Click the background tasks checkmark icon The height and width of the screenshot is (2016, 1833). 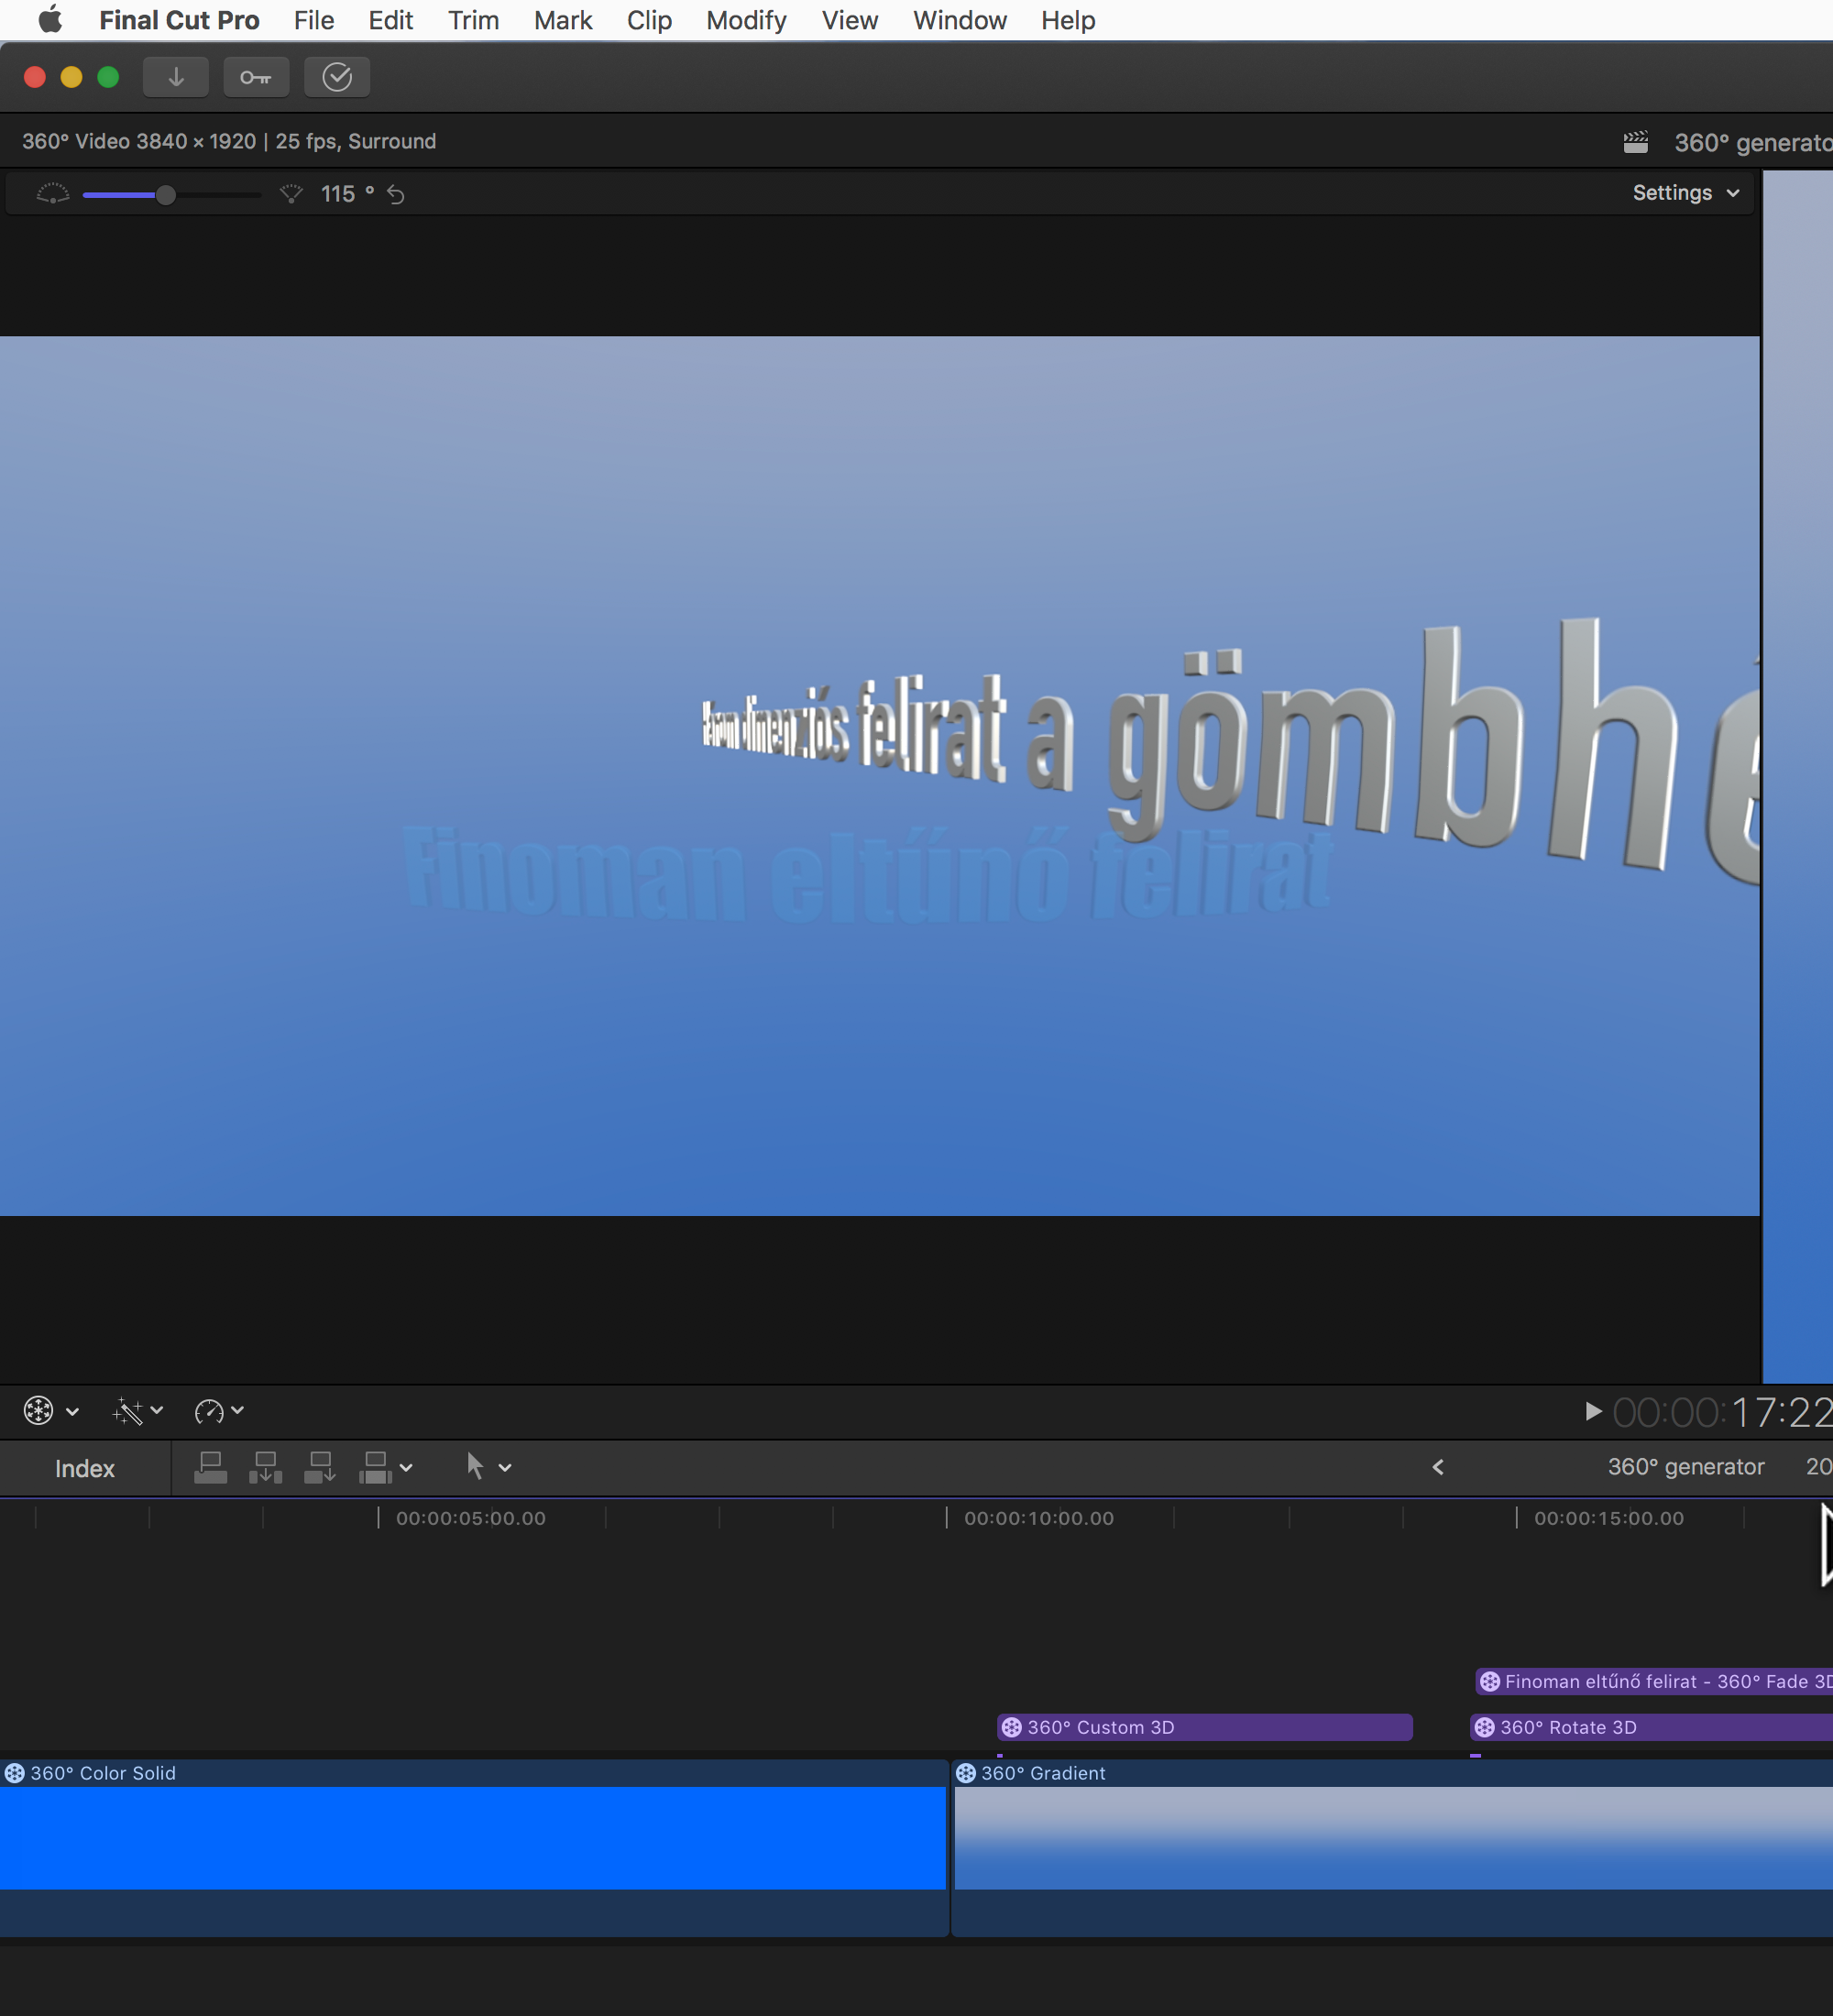pyautogui.click(x=337, y=77)
